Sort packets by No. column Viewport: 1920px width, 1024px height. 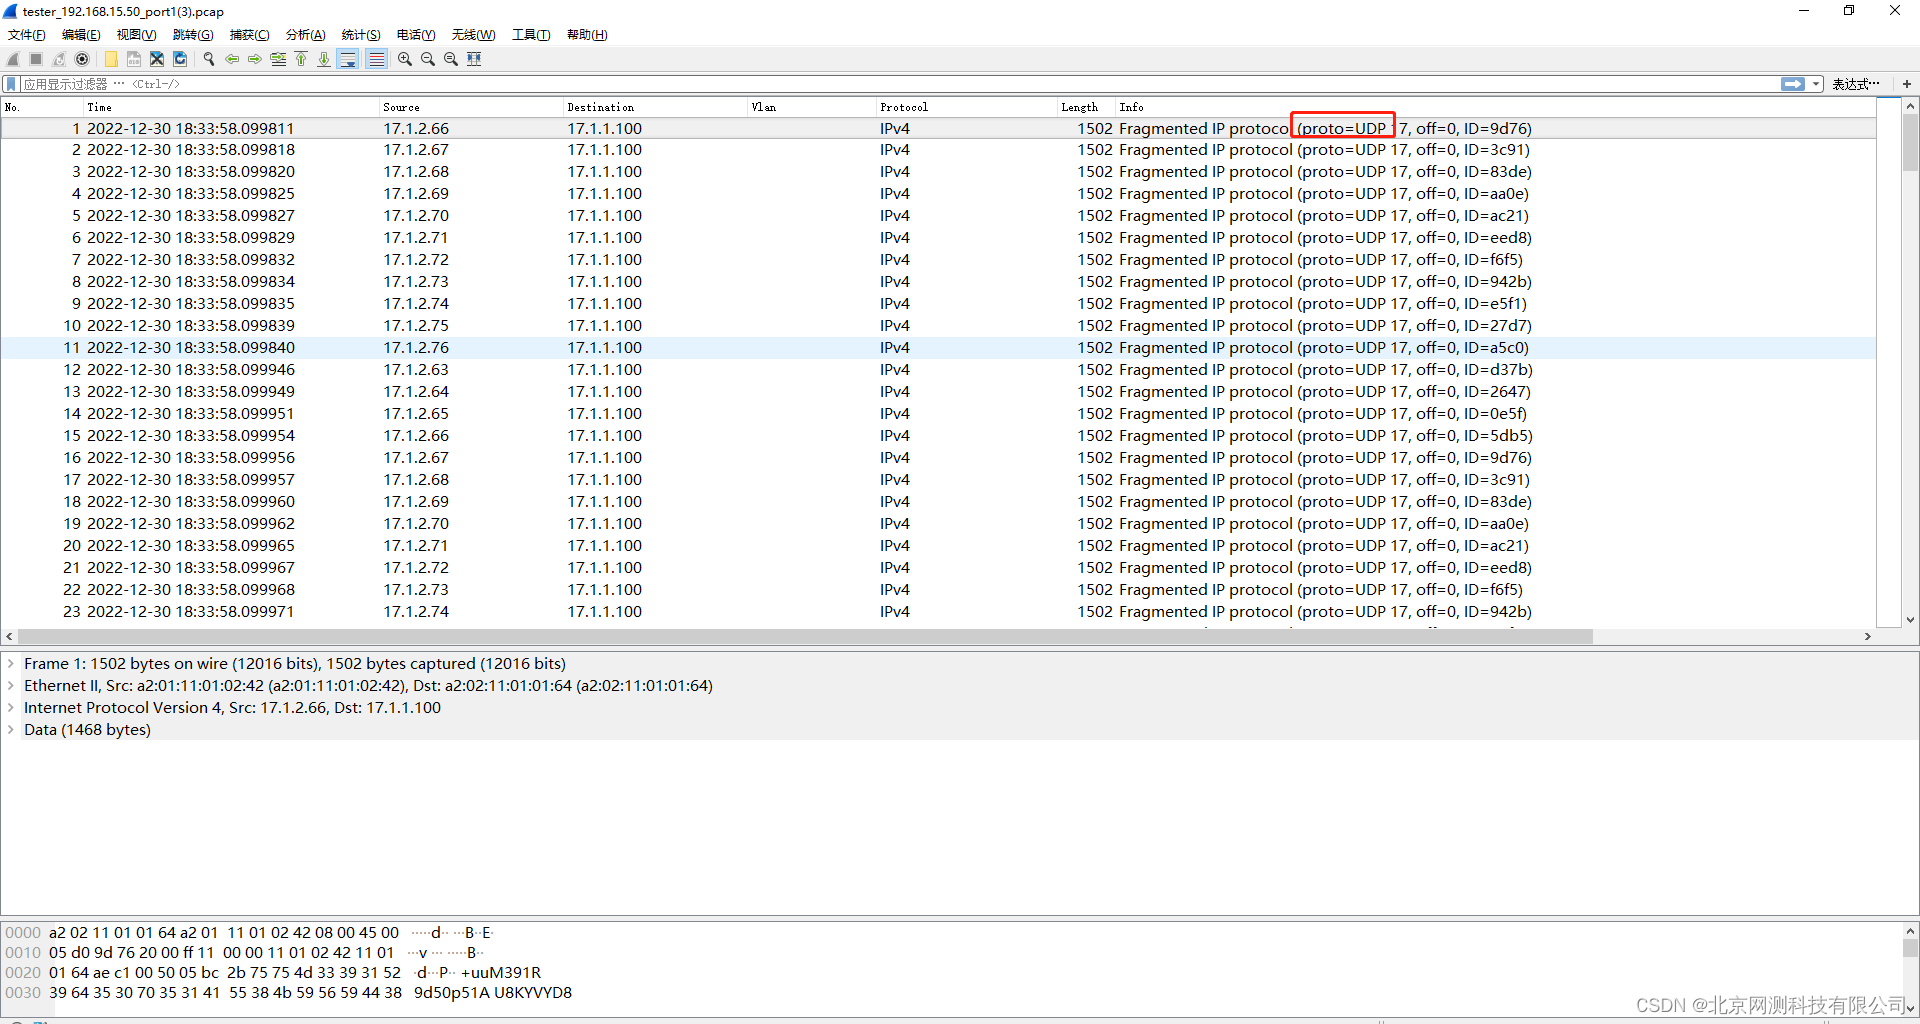click(42, 107)
